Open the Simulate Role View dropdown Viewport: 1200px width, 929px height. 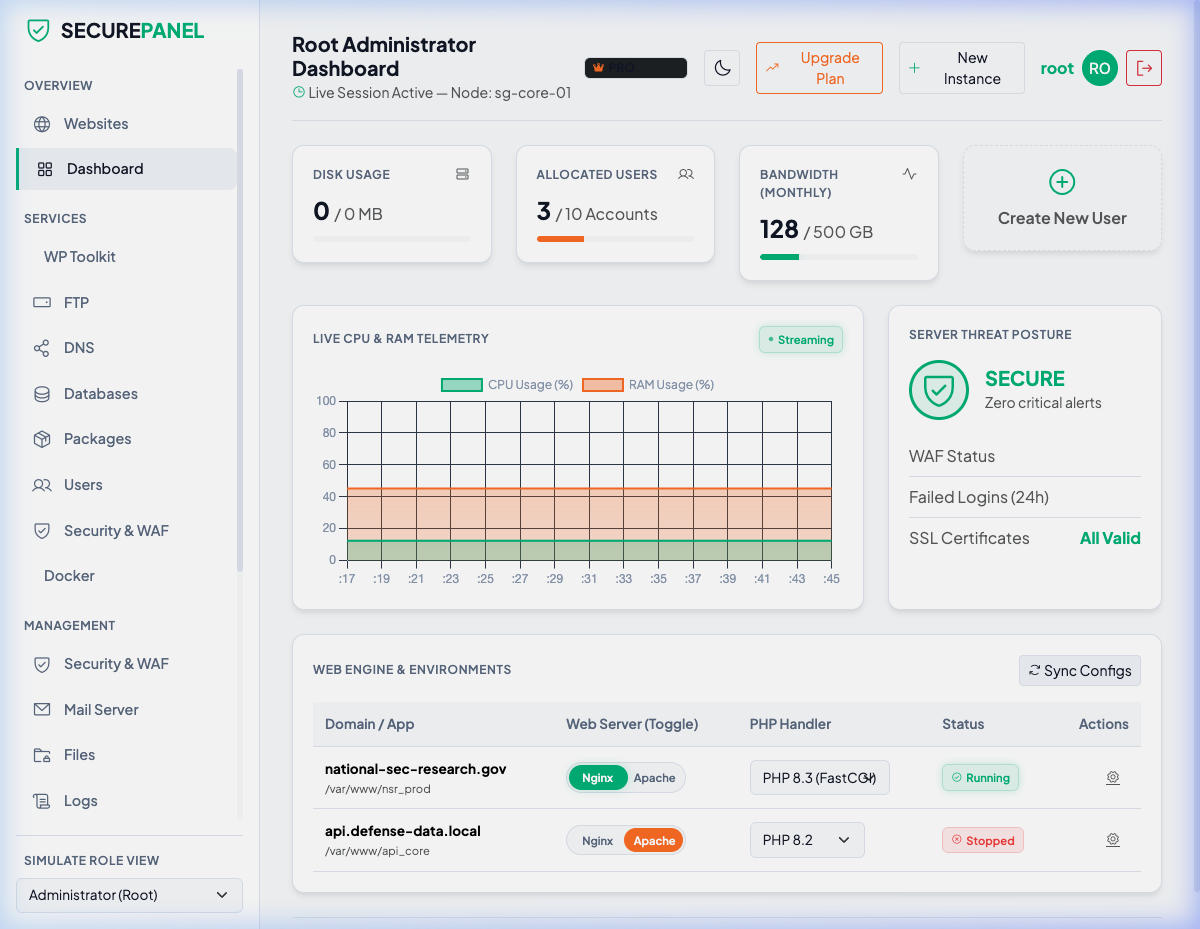pyautogui.click(x=129, y=895)
